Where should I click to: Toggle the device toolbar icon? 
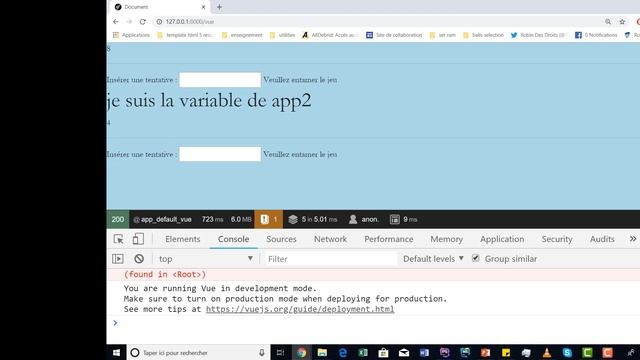coord(138,239)
